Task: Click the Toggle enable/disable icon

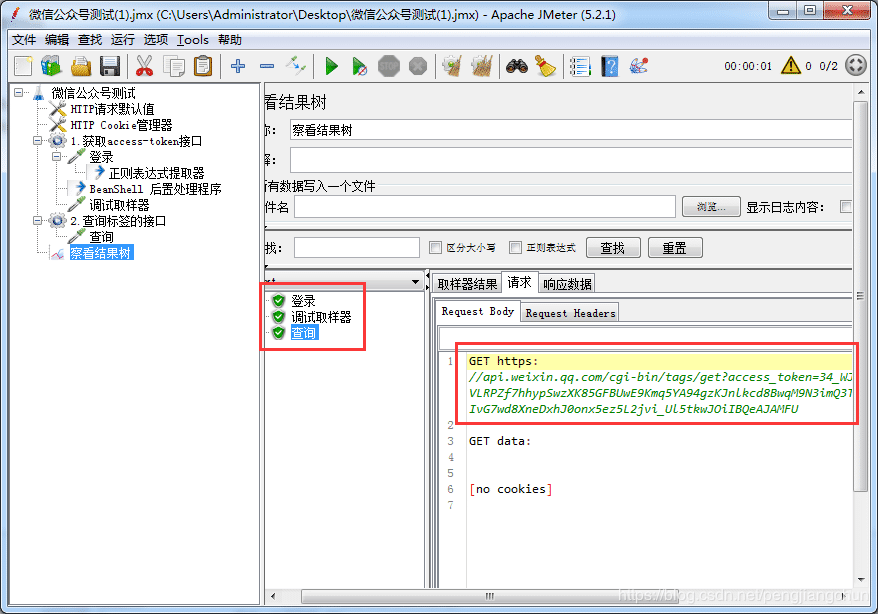Action: 296,66
